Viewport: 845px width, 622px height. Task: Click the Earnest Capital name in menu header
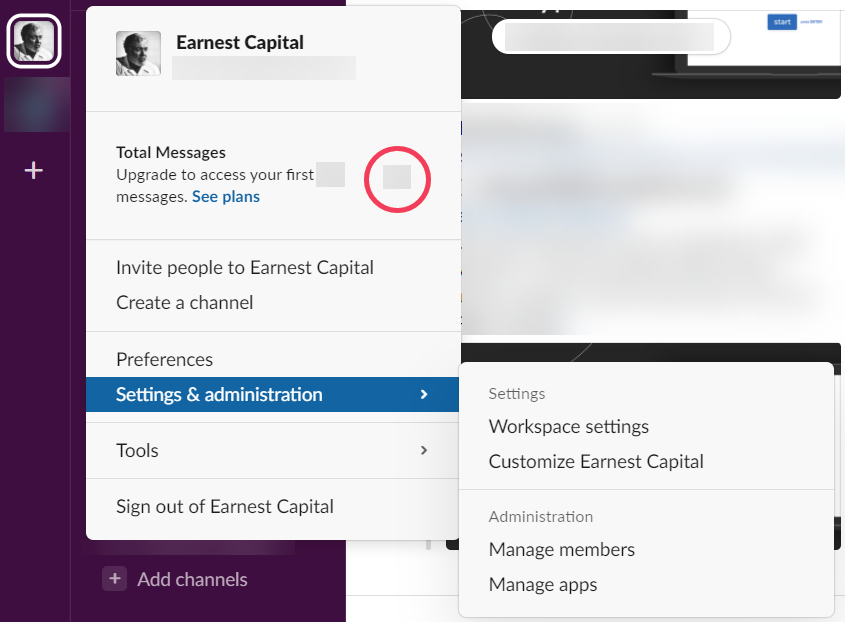[240, 43]
